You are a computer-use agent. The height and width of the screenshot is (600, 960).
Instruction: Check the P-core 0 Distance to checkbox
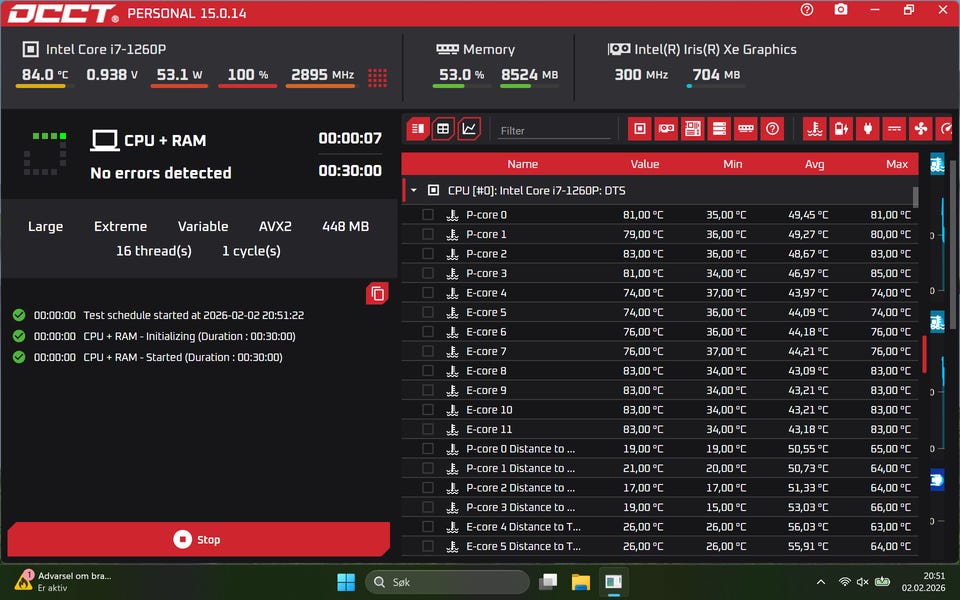428,449
